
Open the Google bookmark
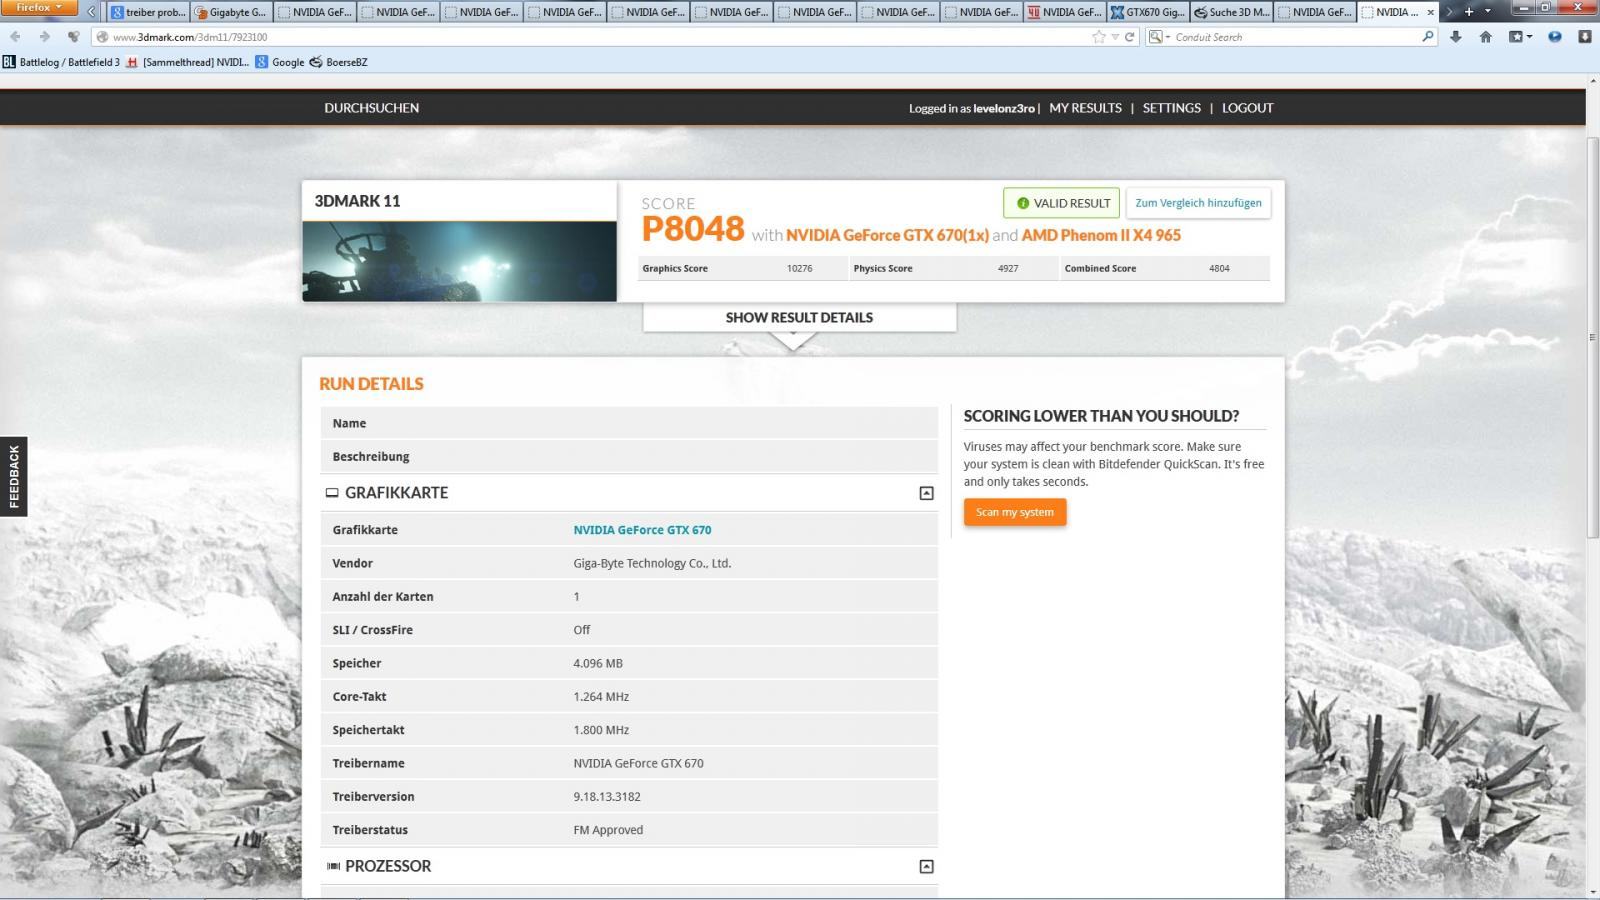(x=280, y=62)
